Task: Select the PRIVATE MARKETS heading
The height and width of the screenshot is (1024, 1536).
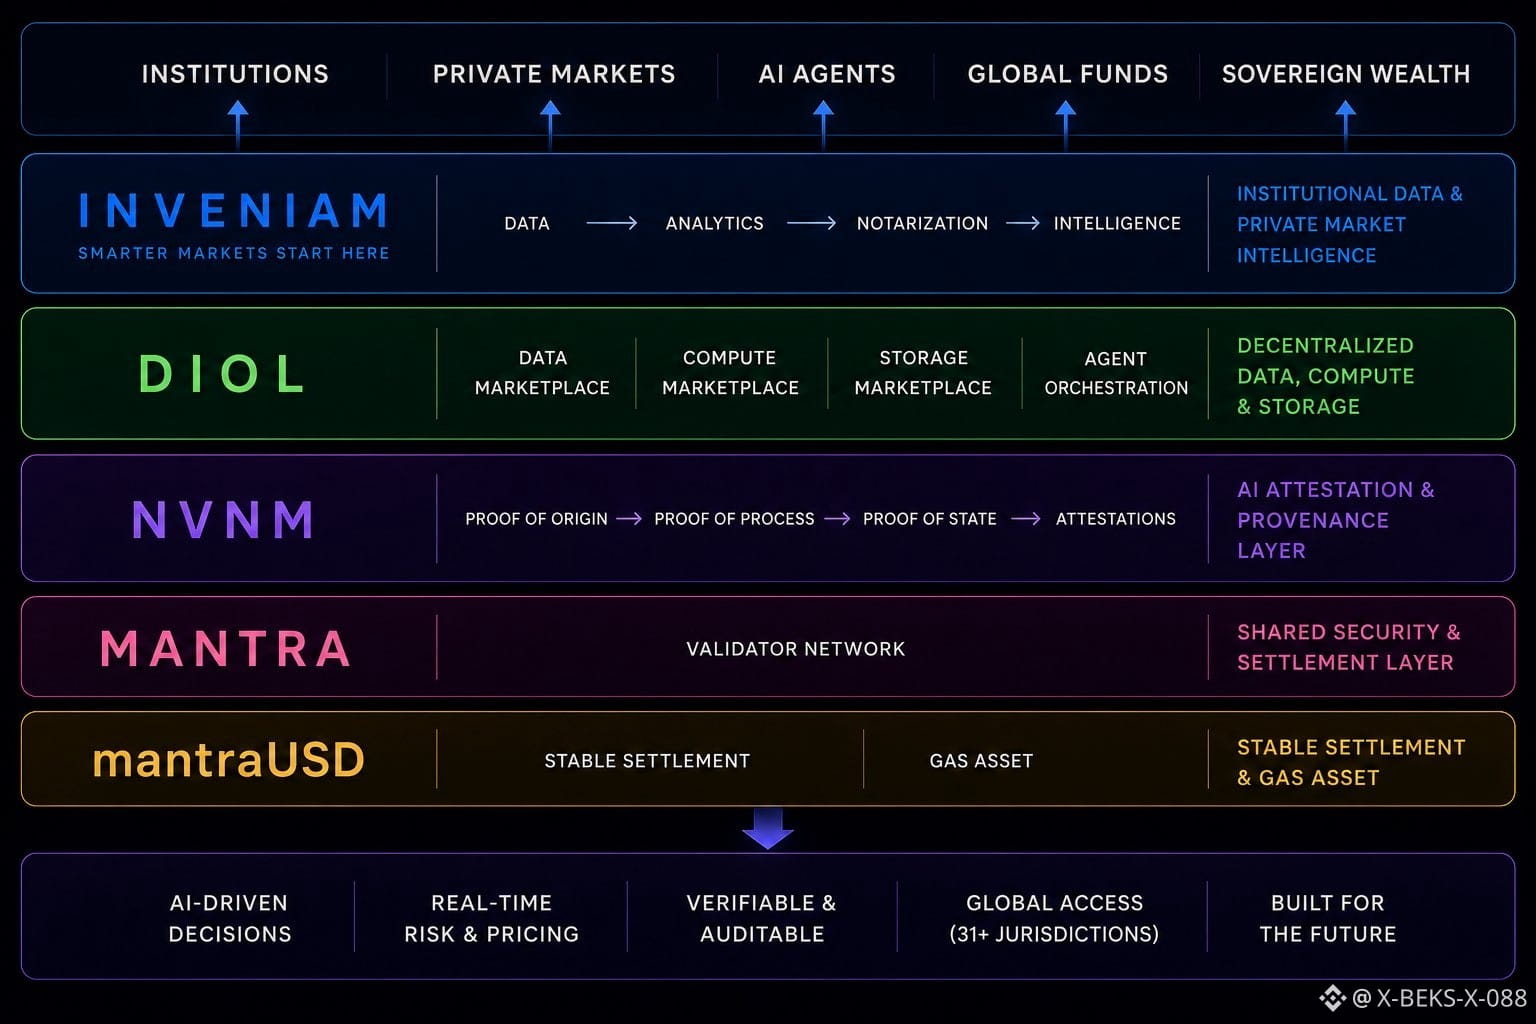Action: (554, 74)
